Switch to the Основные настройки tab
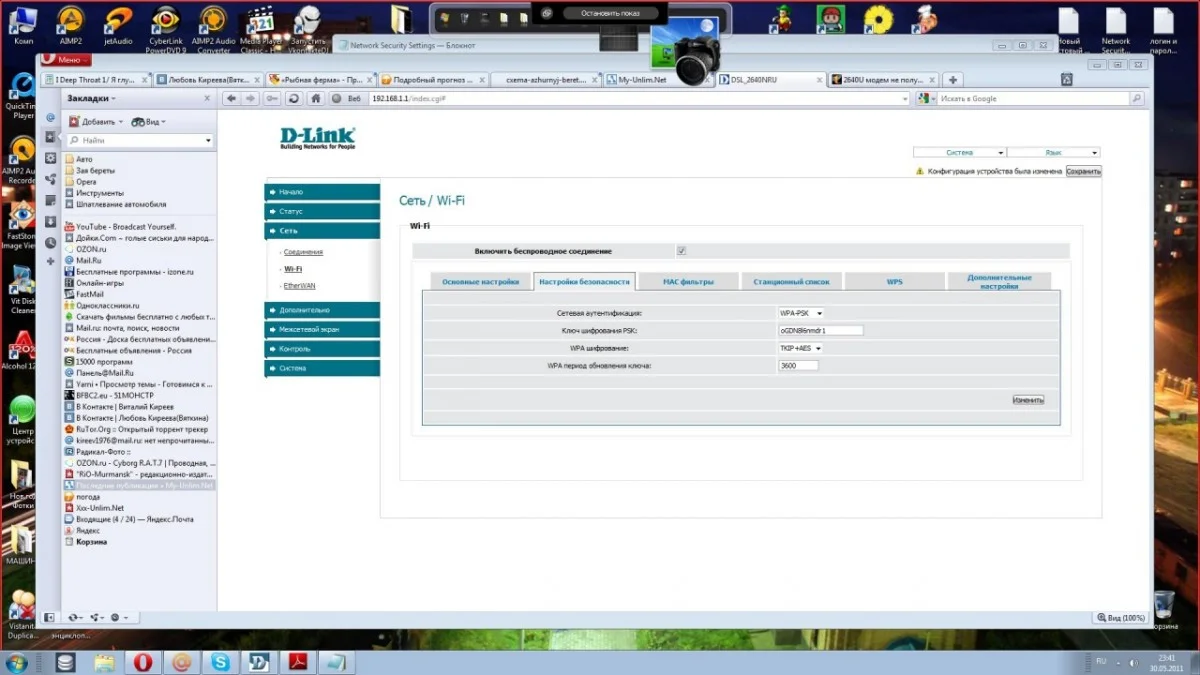Image resolution: width=1200 pixels, height=675 pixels. click(x=480, y=282)
